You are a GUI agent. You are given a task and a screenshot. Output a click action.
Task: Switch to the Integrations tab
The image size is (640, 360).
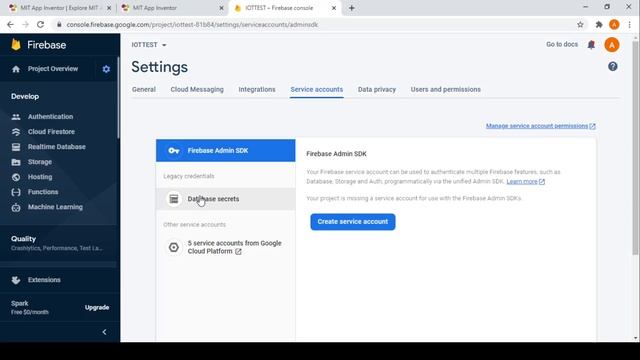[257, 89]
